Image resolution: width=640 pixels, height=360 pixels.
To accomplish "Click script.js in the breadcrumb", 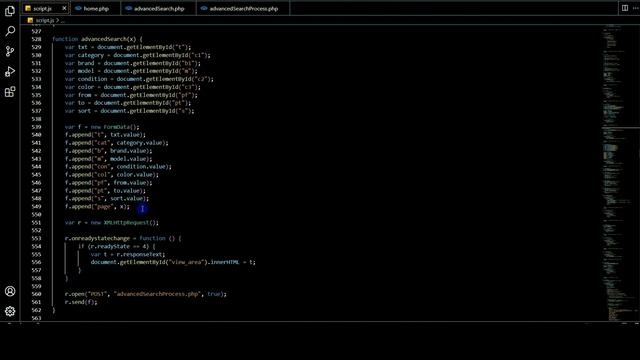I will [x=44, y=20].
